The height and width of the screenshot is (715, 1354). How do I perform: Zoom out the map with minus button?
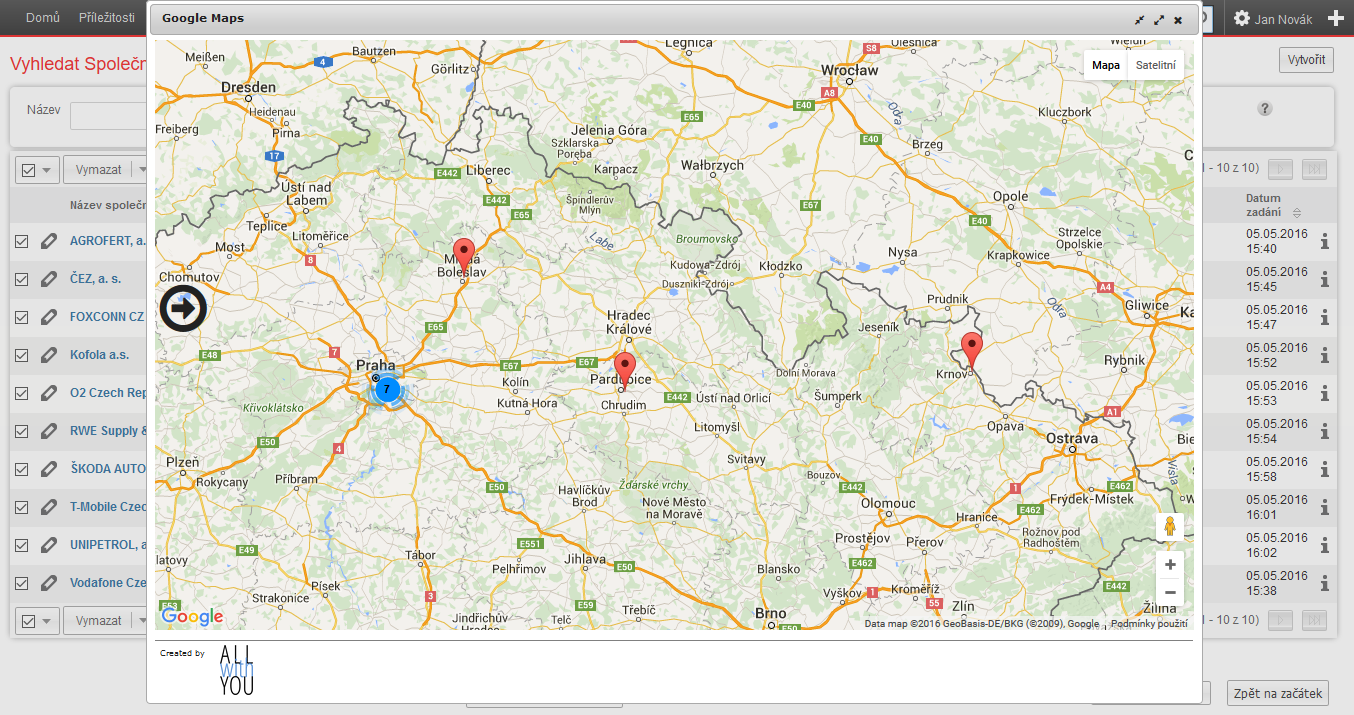tap(1170, 592)
